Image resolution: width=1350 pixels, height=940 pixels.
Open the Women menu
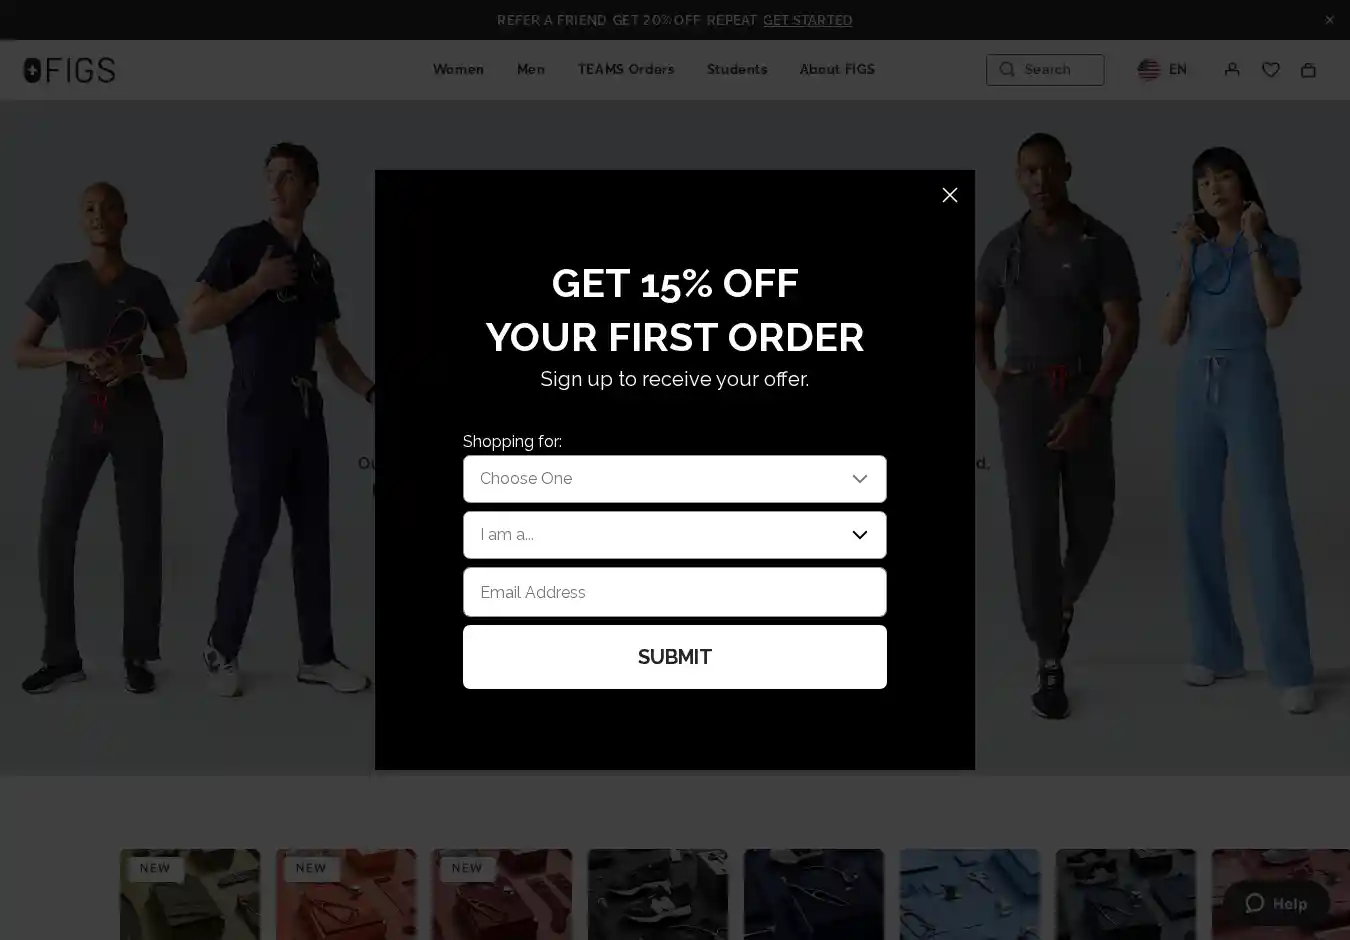[x=458, y=69]
